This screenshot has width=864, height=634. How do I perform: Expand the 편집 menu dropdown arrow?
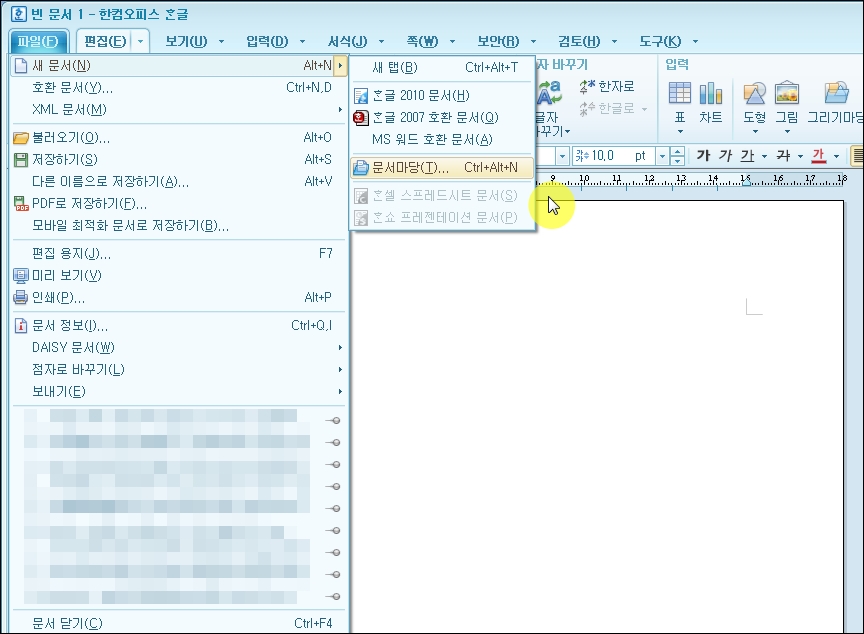(141, 41)
